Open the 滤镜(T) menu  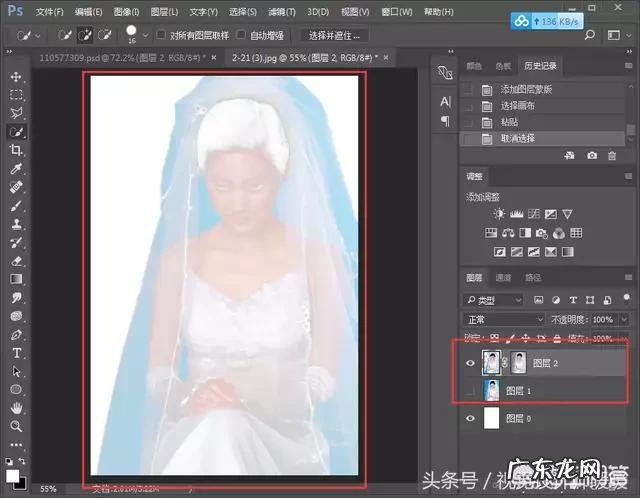click(282, 12)
